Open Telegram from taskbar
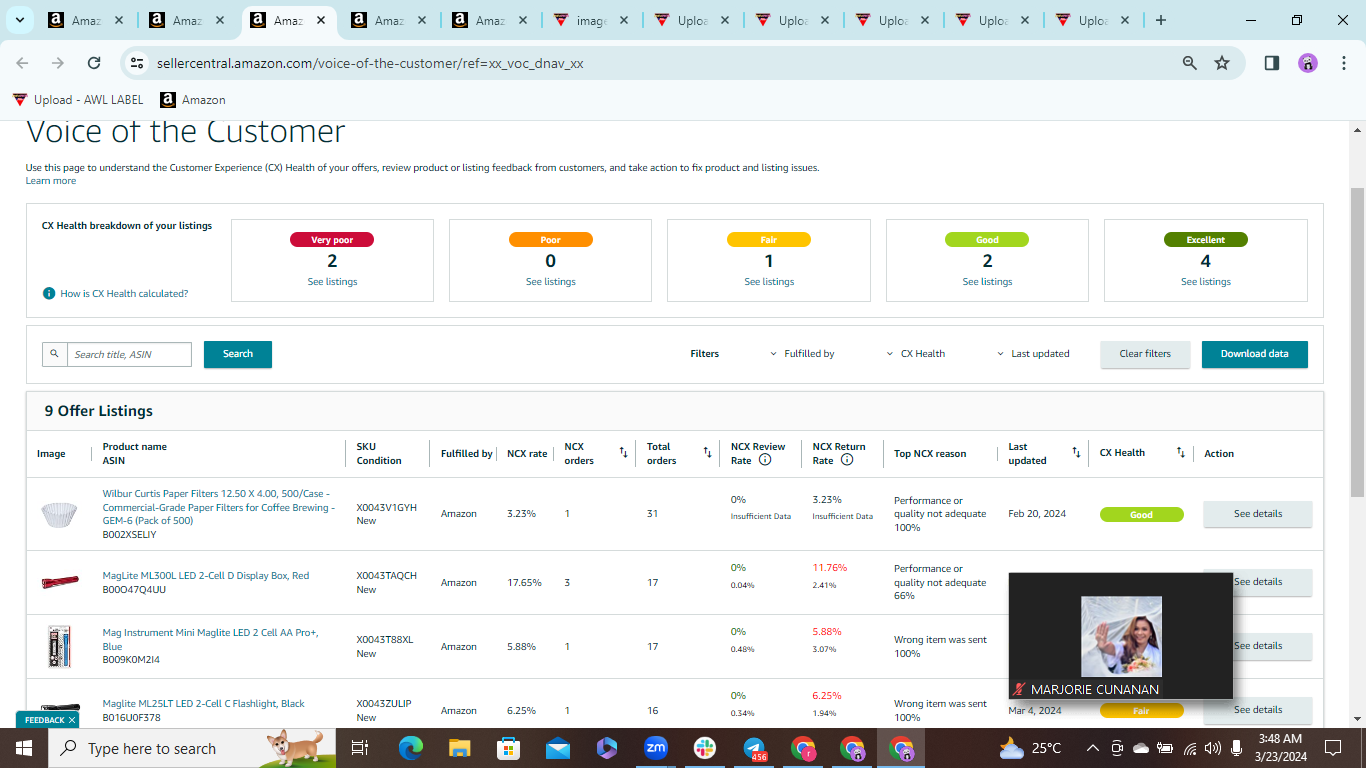The width and height of the screenshot is (1366, 768). (754, 748)
